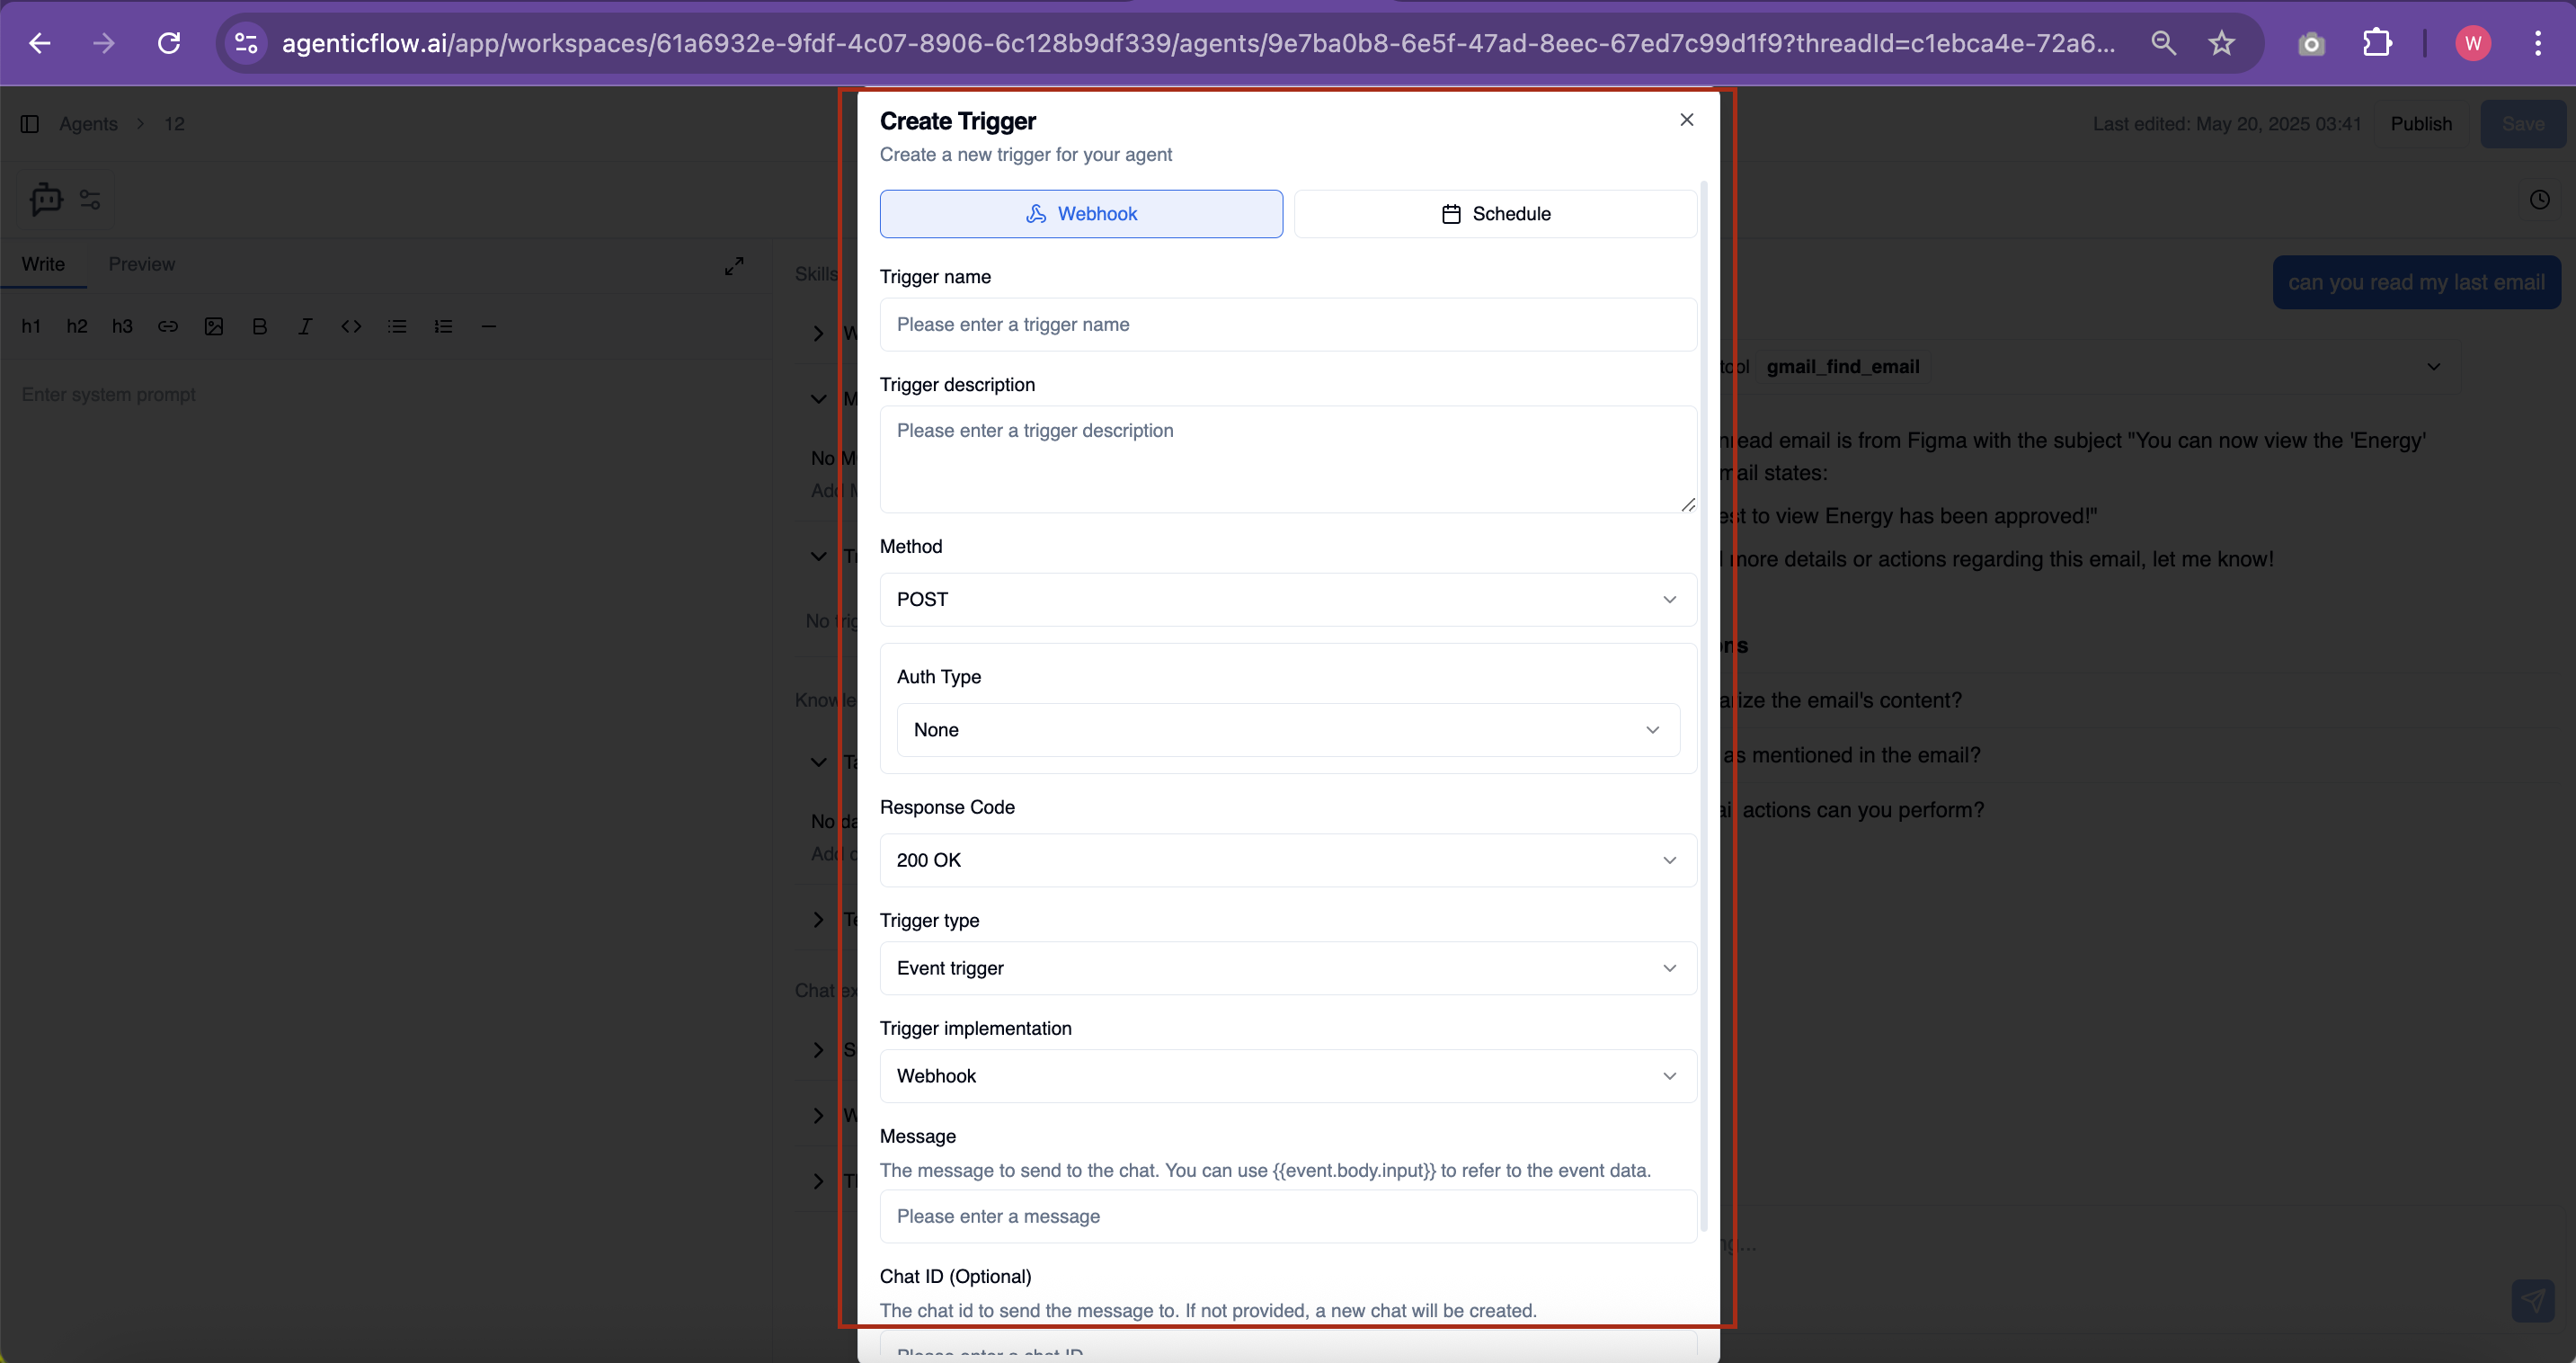This screenshot has height=1363, width=2576.
Task: Apply h1 heading formatting
Action: click(x=31, y=326)
